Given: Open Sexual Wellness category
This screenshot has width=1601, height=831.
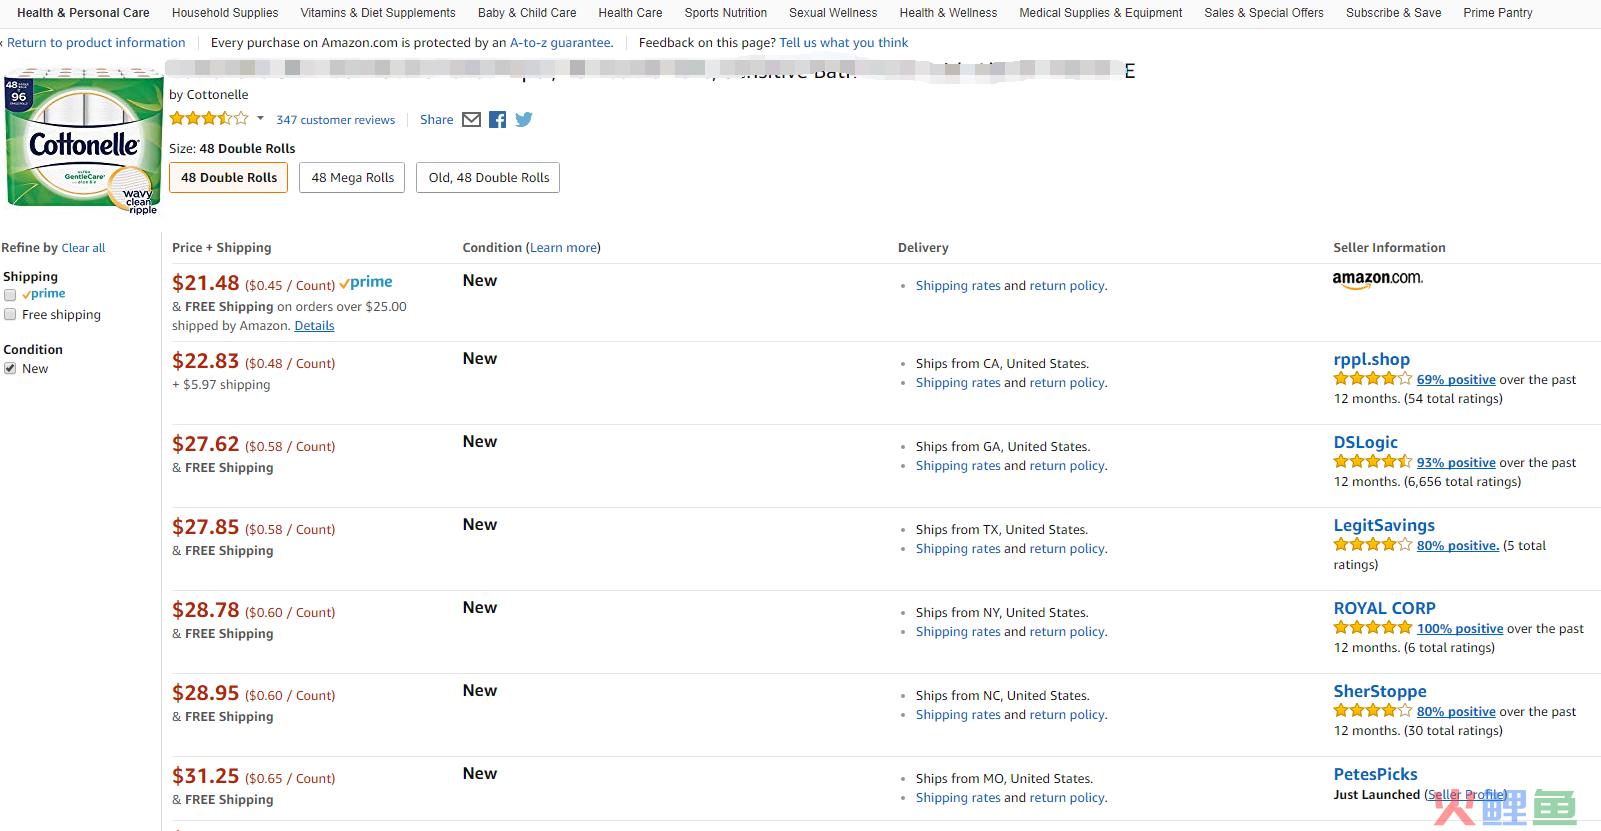Looking at the screenshot, I should click(x=833, y=13).
